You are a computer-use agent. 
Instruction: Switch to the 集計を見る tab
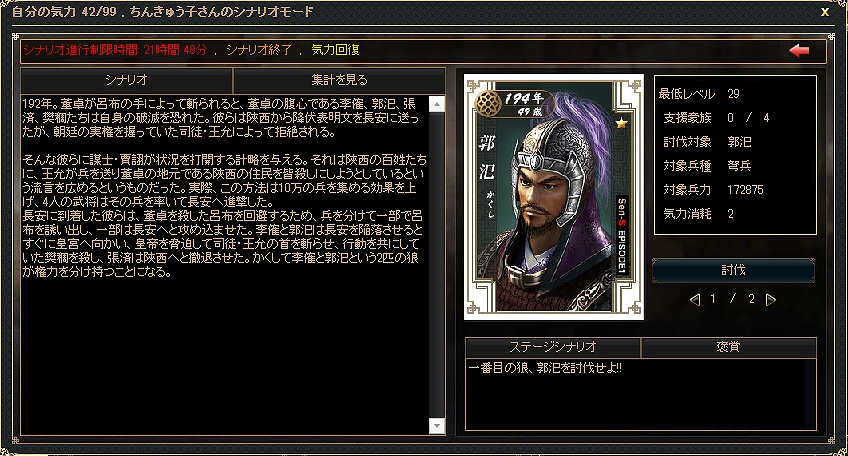click(x=339, y=80)
